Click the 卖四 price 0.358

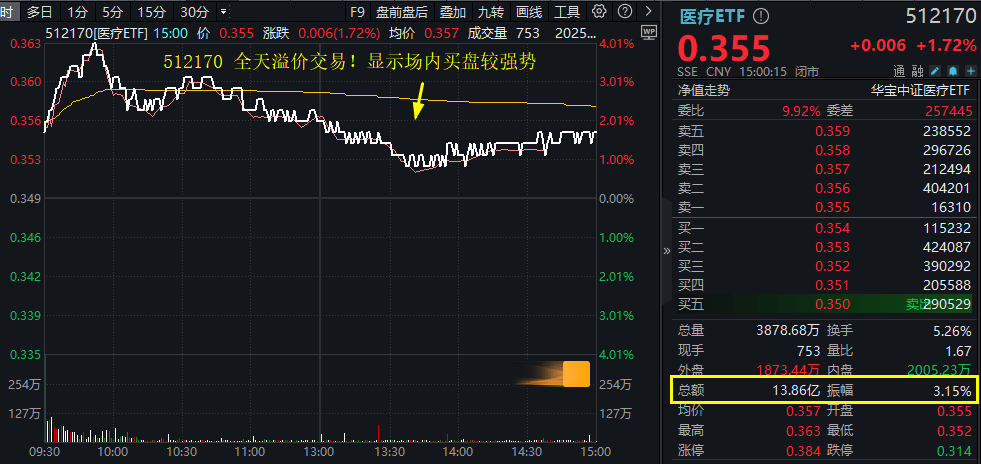click(833, 150)
